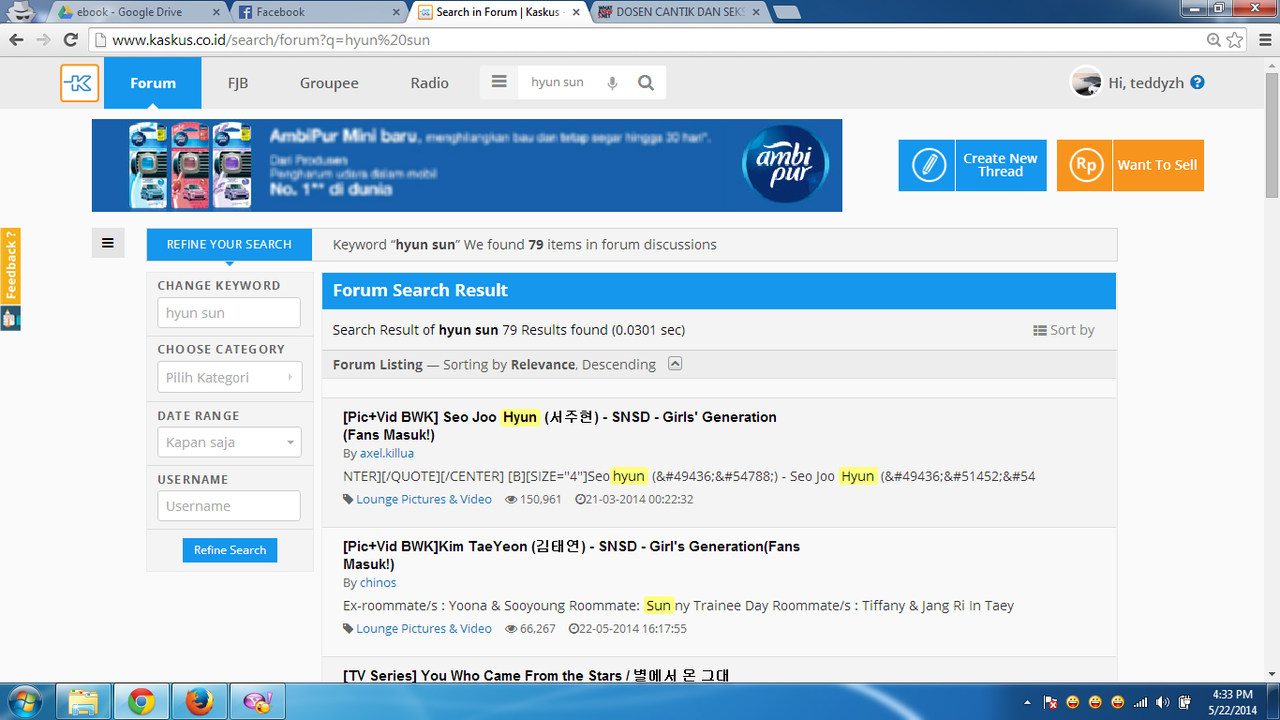Screen dimensions: 1280x720
Task: Click the magnifier search icon
Action: [x=646, y=83]
